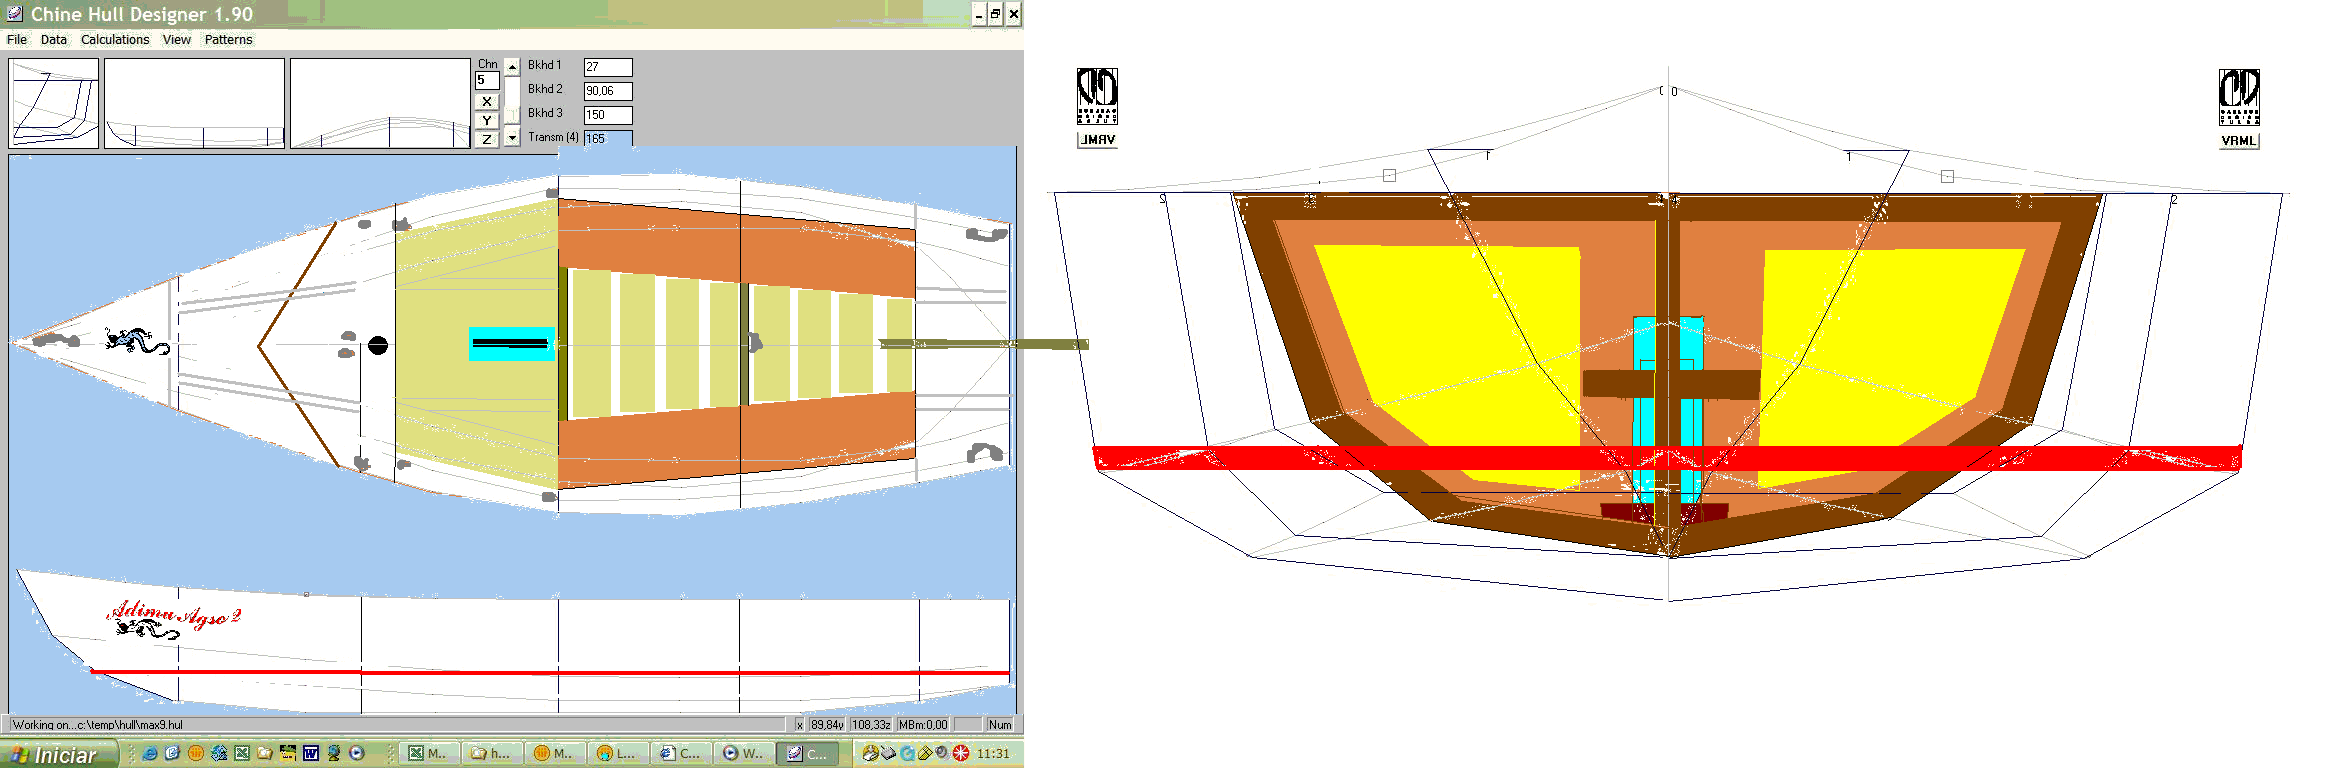2341x768 pixels.
Task: Open Internet Explorer from quick launch
Action: click(150, 753)
